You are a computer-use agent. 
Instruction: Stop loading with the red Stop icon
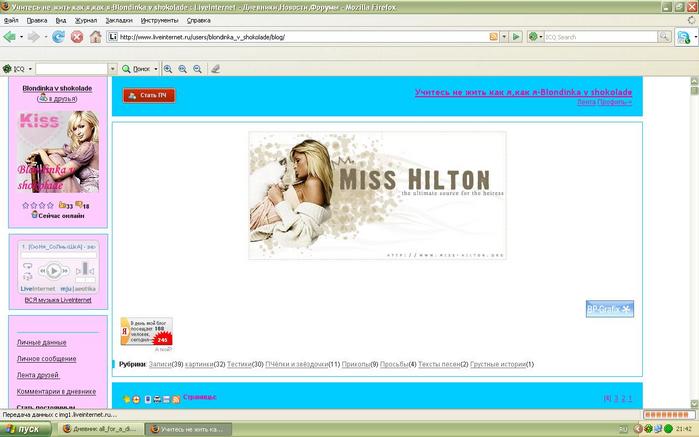(77, 37)
